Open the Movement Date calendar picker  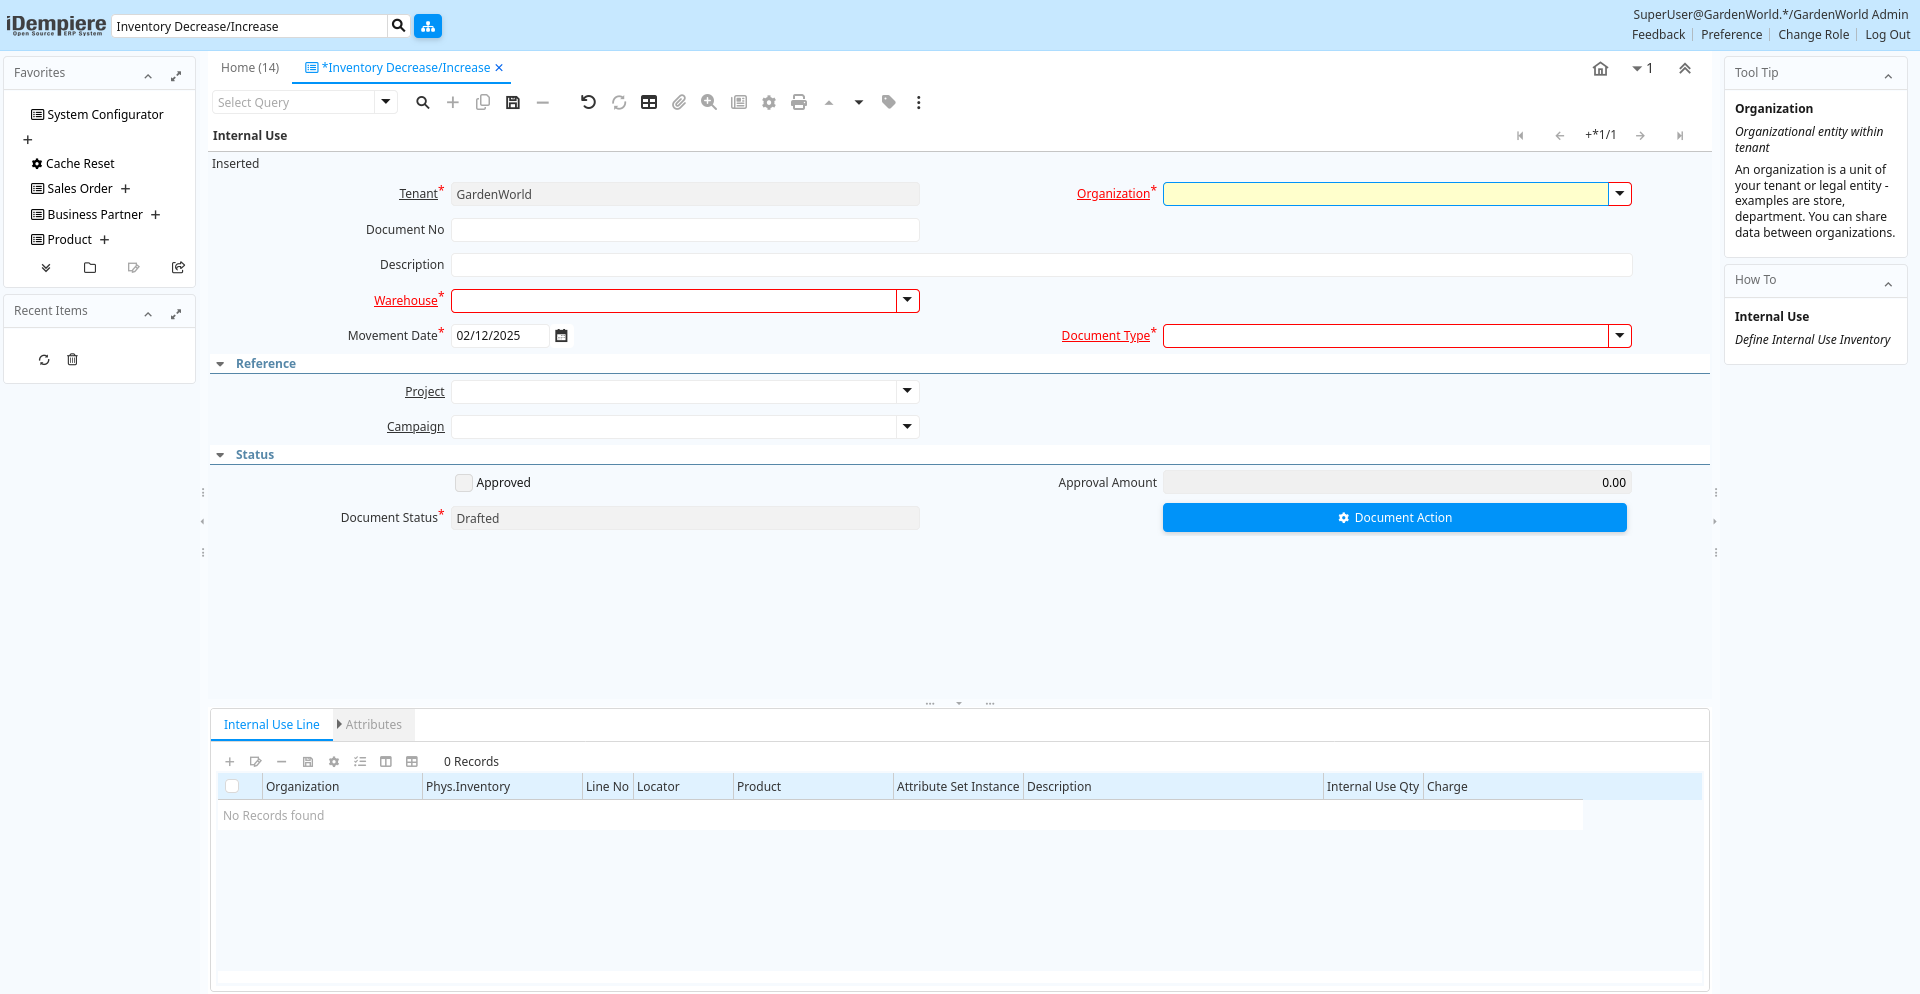561,336
